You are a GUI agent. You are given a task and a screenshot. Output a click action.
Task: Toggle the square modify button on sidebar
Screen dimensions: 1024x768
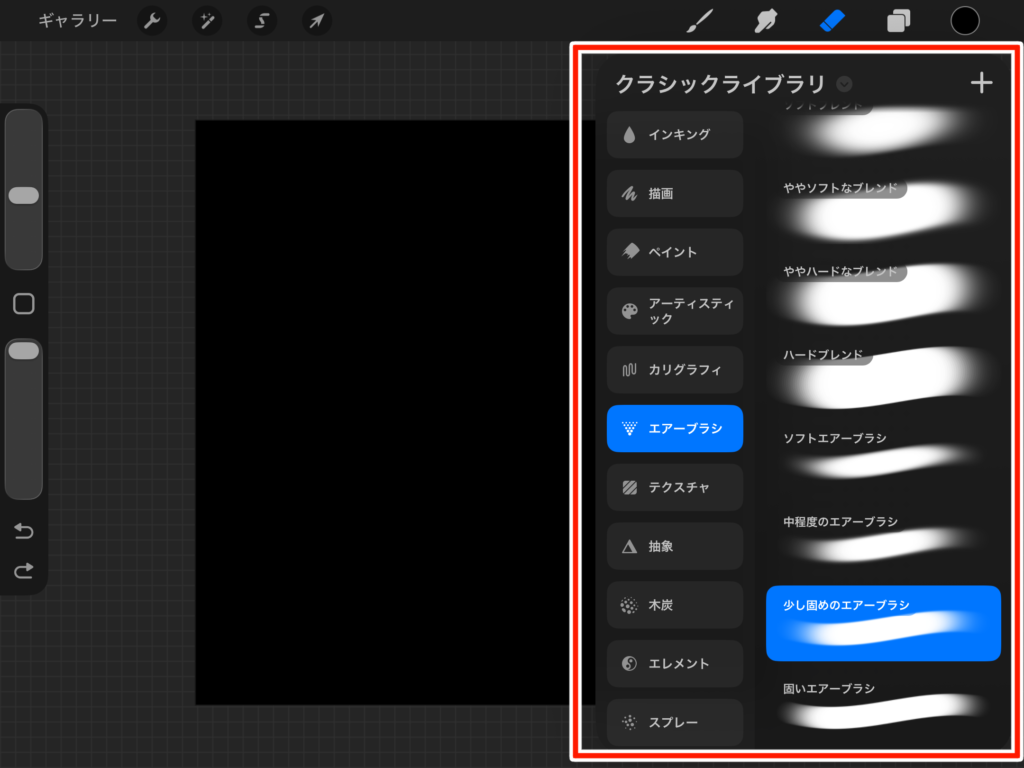tap(24, 304)
